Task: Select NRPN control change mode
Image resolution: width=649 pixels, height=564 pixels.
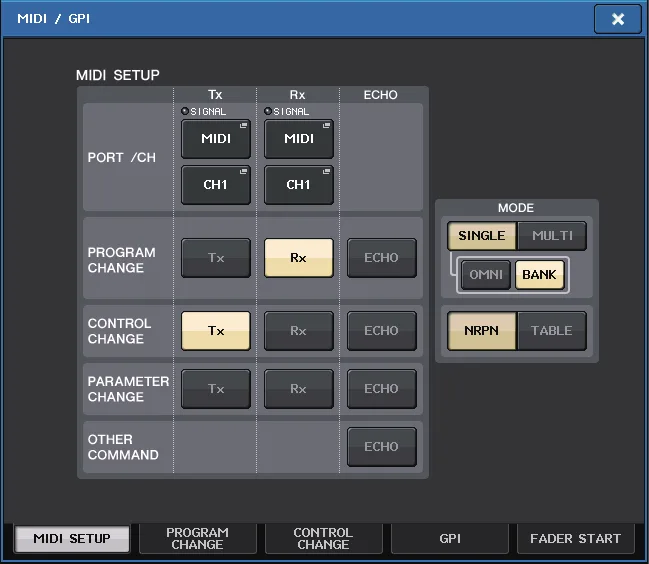Action: (482, 331)
